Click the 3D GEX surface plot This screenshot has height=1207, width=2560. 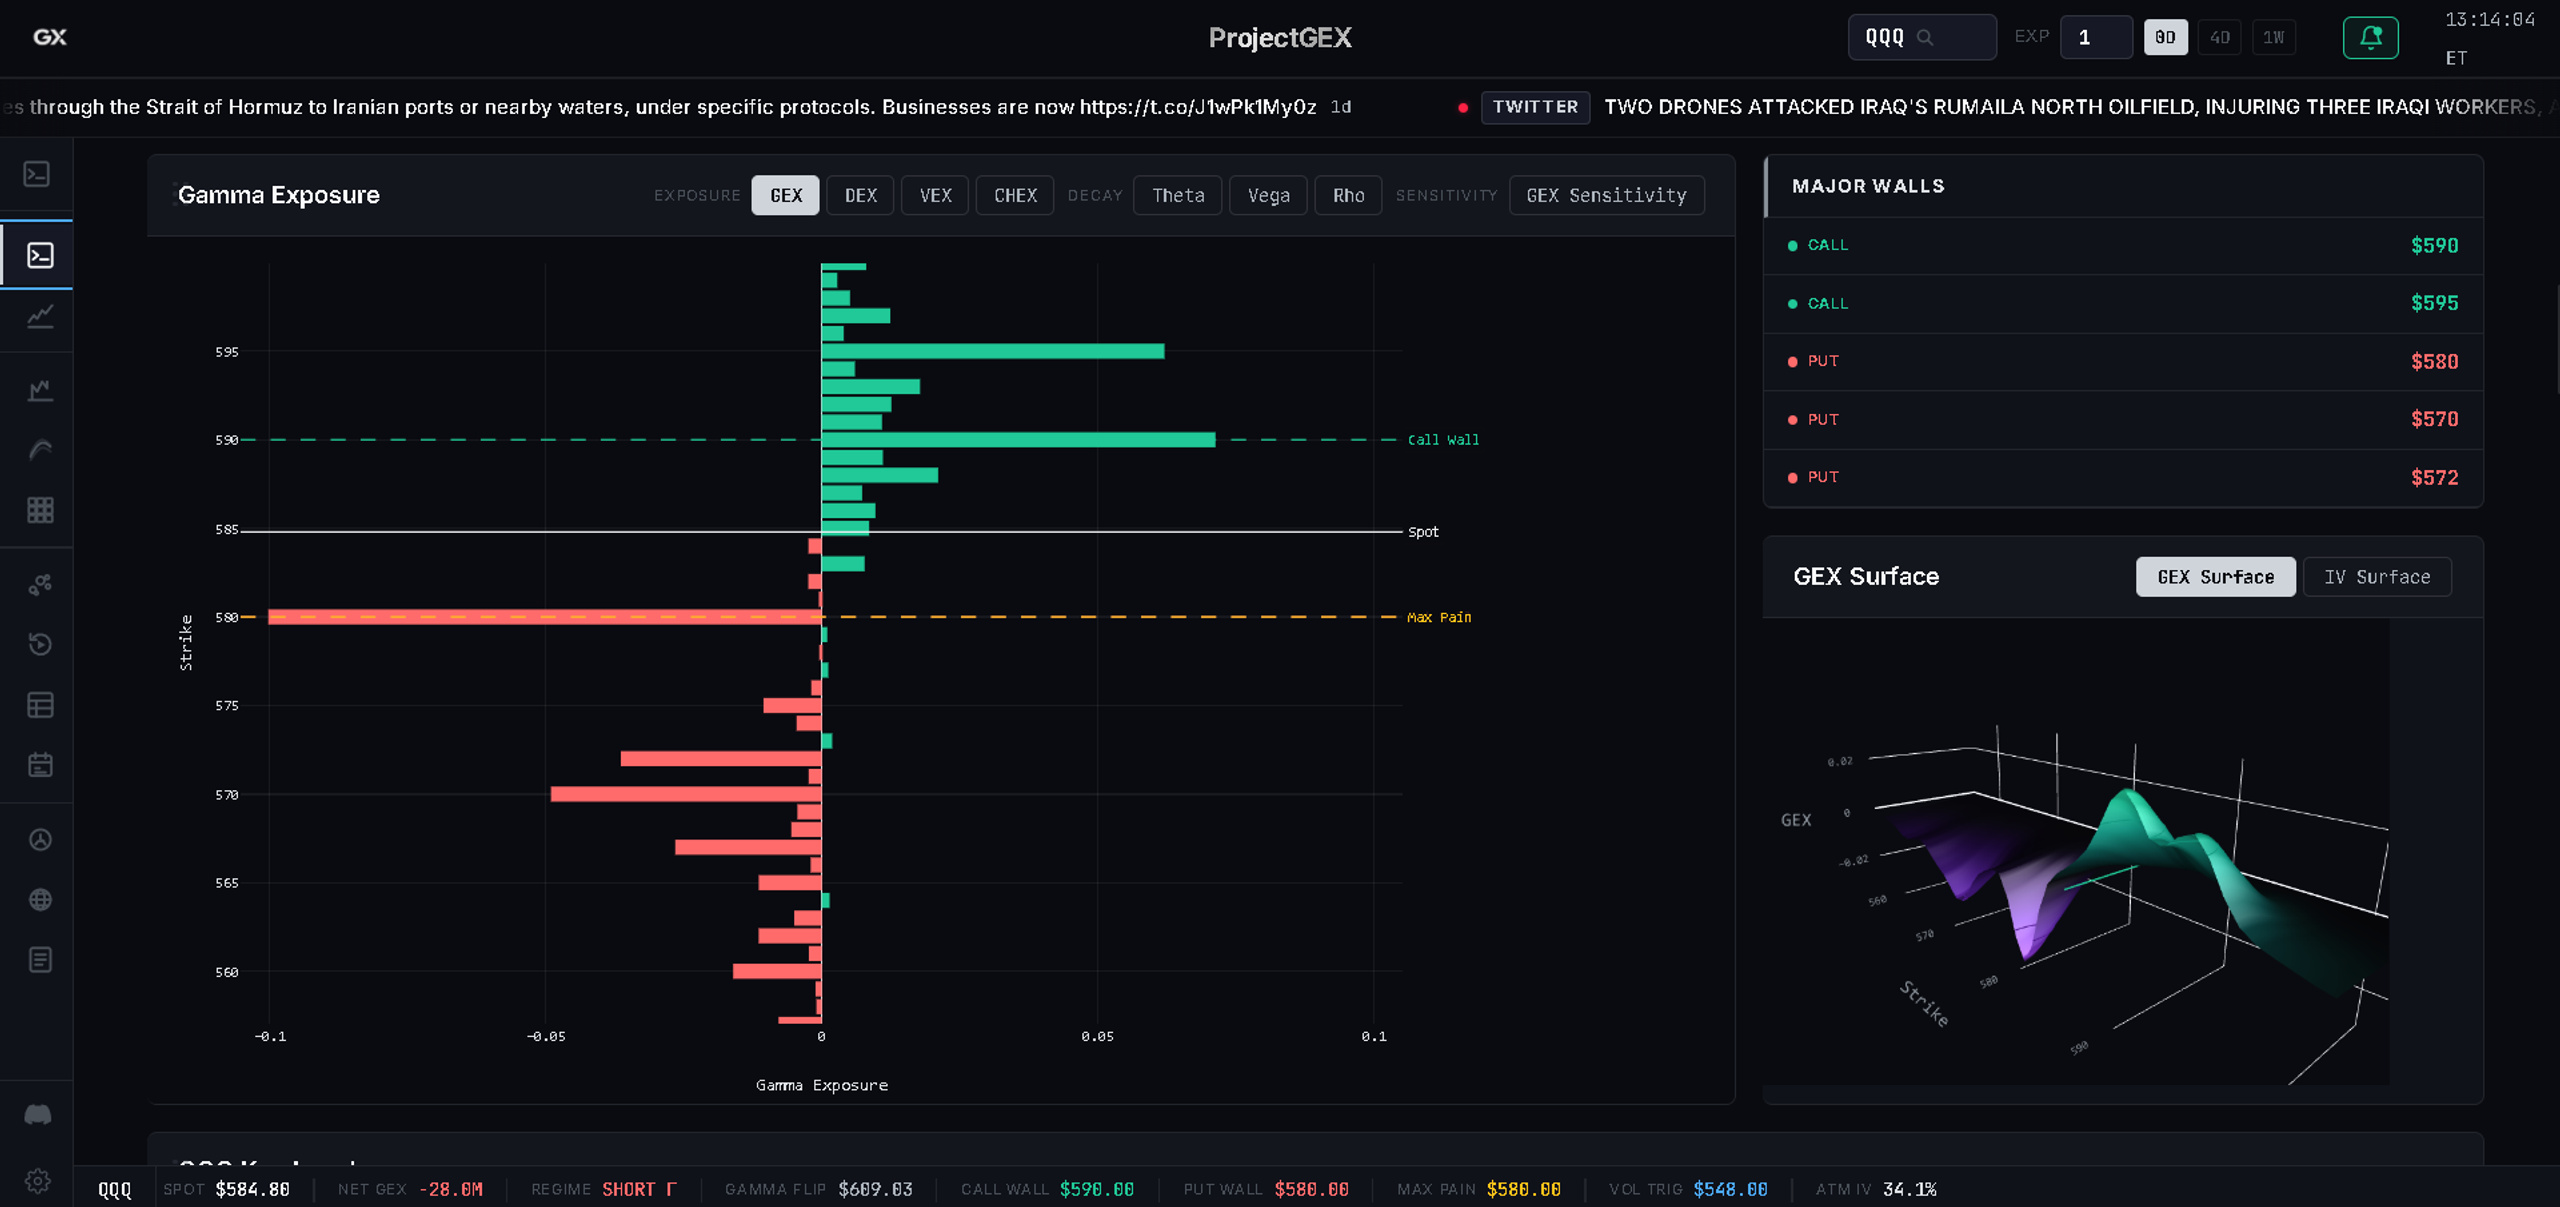2076,852
